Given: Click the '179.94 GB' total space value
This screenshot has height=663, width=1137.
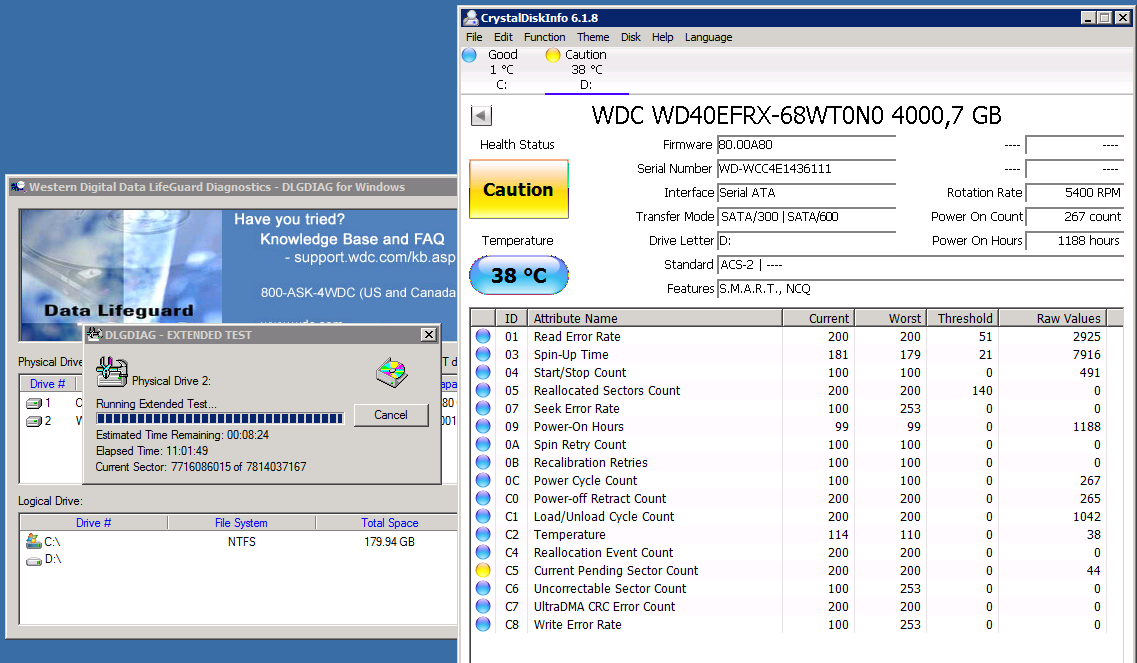Looking at the screenshot, I should pos(389,542).
